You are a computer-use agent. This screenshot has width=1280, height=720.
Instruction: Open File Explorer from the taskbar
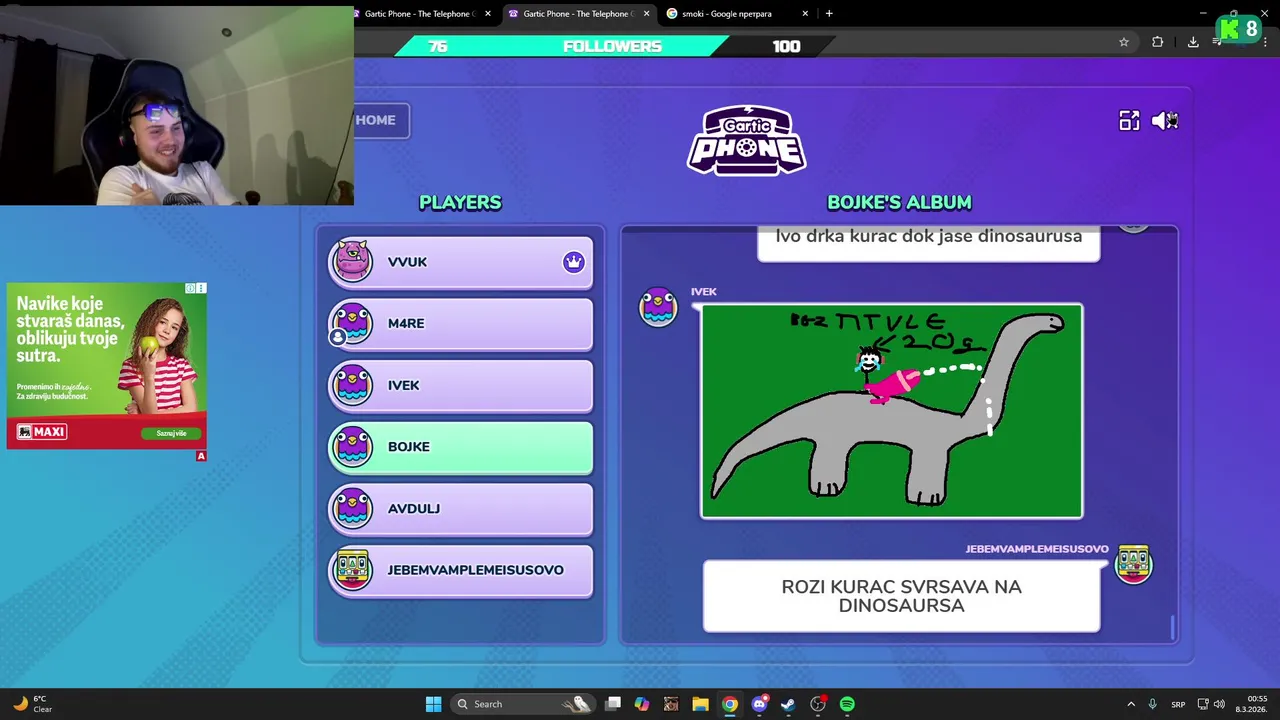tap(700, 704)
